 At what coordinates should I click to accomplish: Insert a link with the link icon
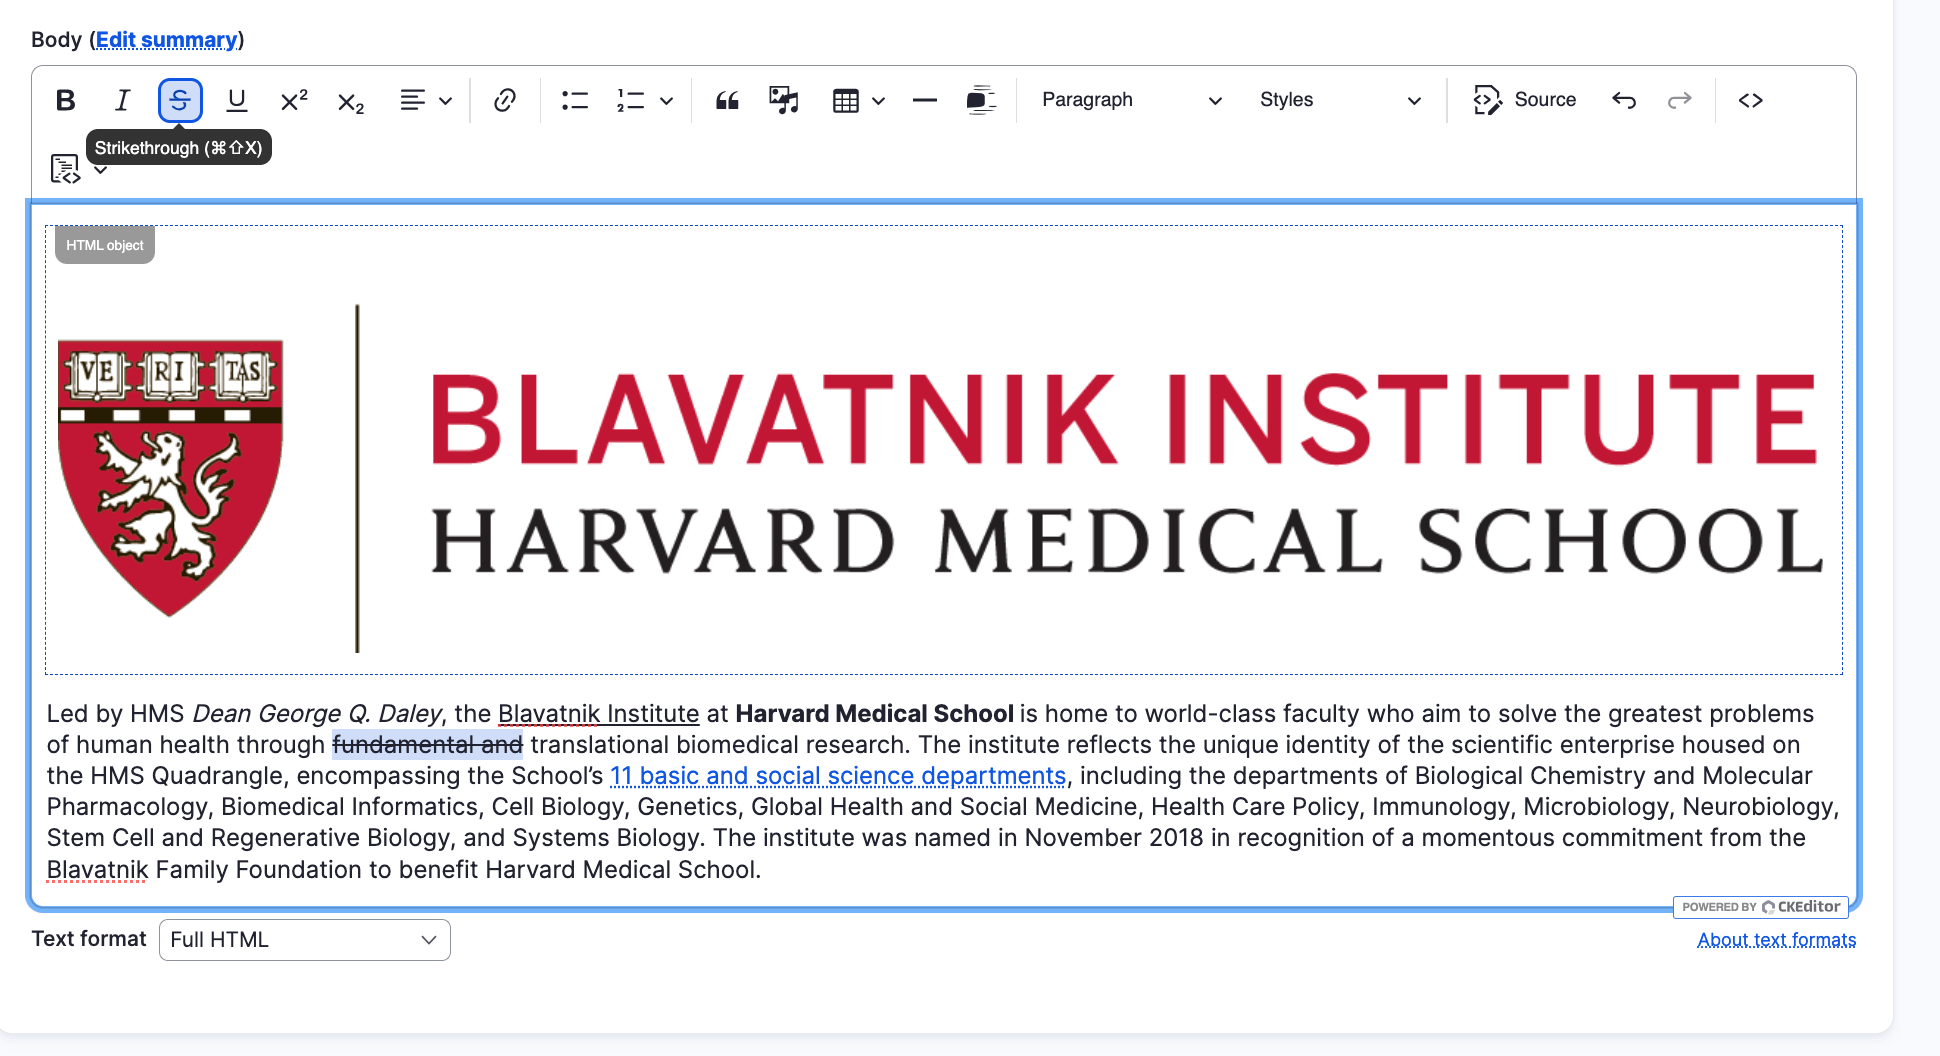505,100
